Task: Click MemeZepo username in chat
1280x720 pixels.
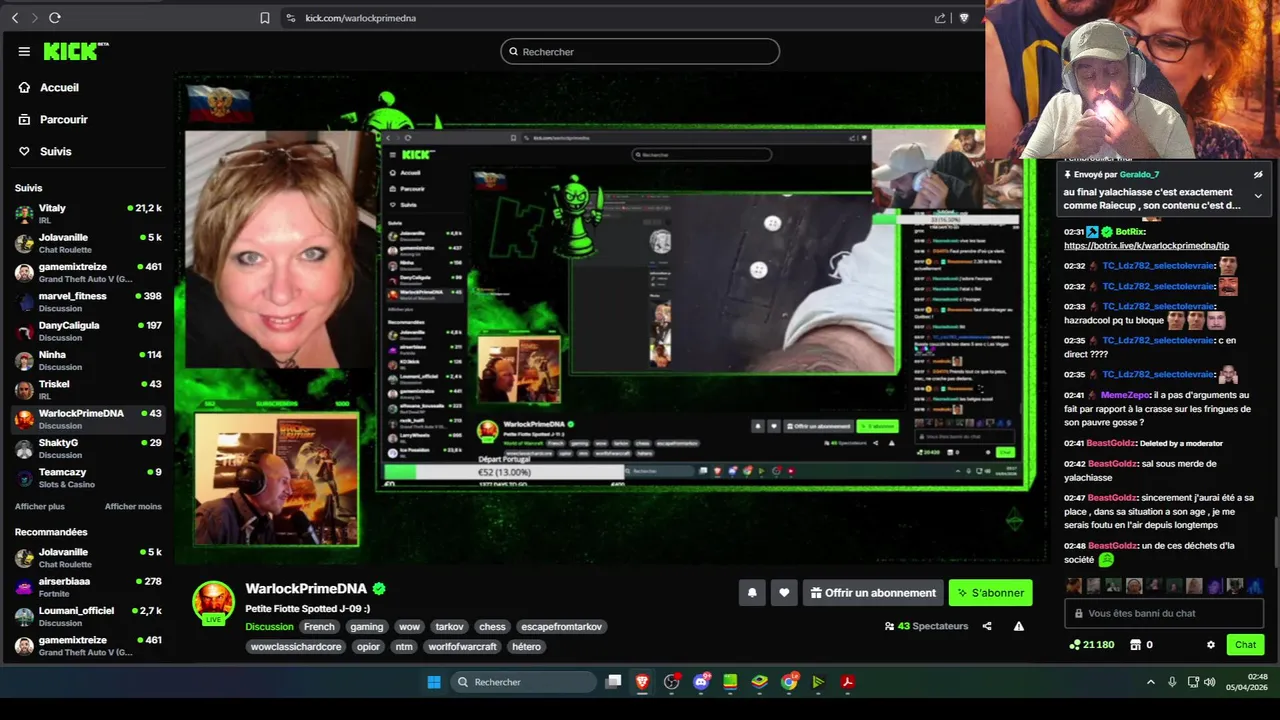Action: pos(1123,395)
